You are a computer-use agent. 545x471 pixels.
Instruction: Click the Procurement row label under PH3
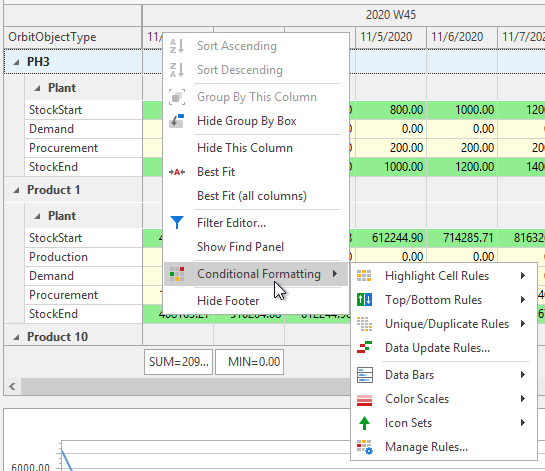point(83,148)
